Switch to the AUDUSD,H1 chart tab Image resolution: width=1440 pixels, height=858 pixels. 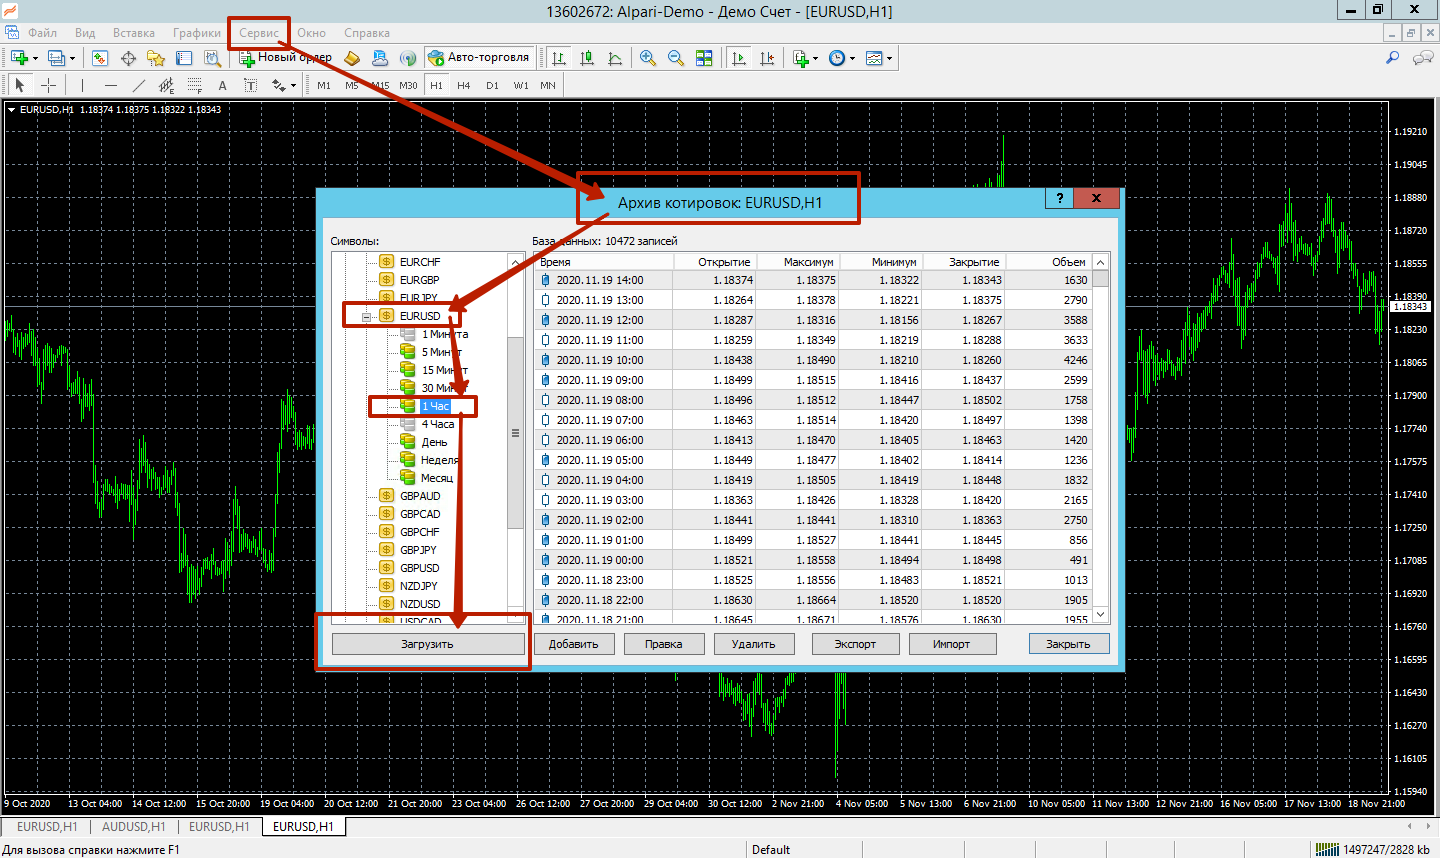(x=133, y=827)
